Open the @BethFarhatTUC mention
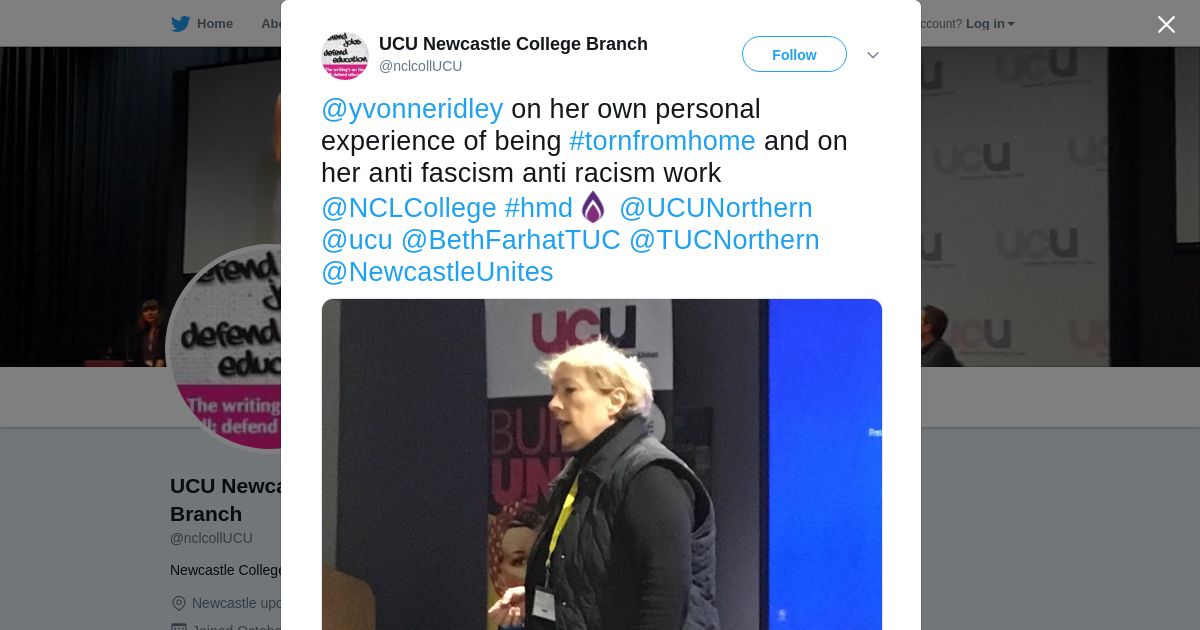 [x=511, y=240]
